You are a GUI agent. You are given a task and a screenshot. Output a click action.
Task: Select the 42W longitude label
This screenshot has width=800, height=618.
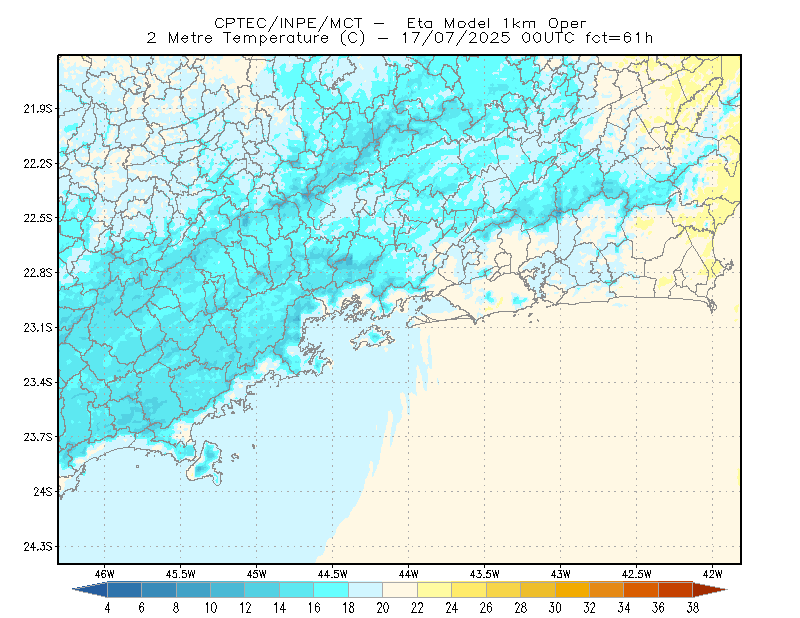coord(713,574)
